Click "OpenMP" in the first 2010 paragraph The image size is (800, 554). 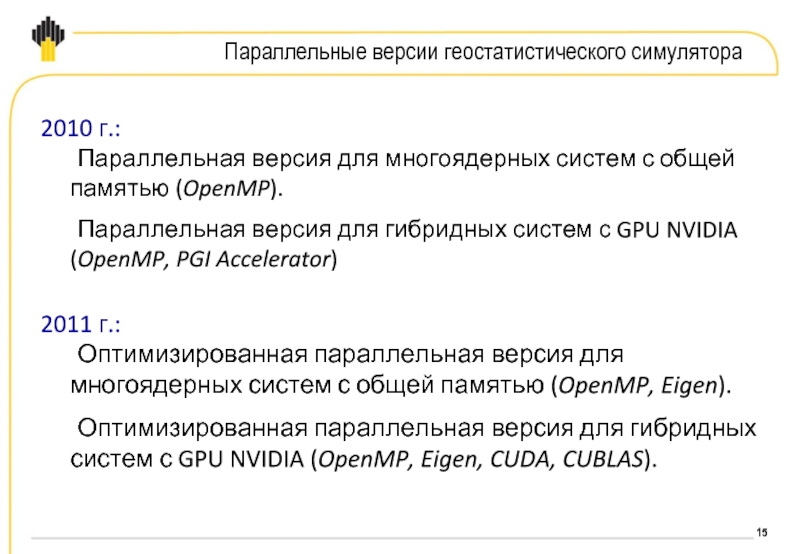(227, 189)
